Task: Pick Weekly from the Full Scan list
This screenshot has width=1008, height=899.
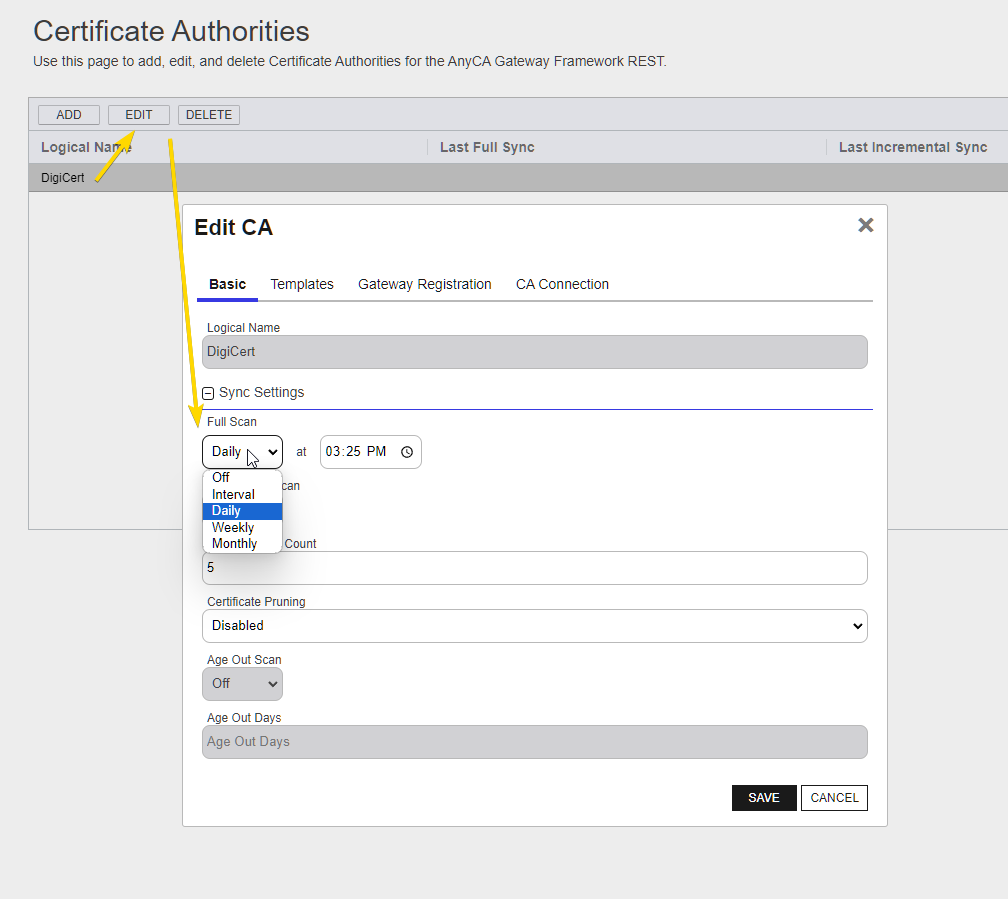Action: [x=233, y=527]
